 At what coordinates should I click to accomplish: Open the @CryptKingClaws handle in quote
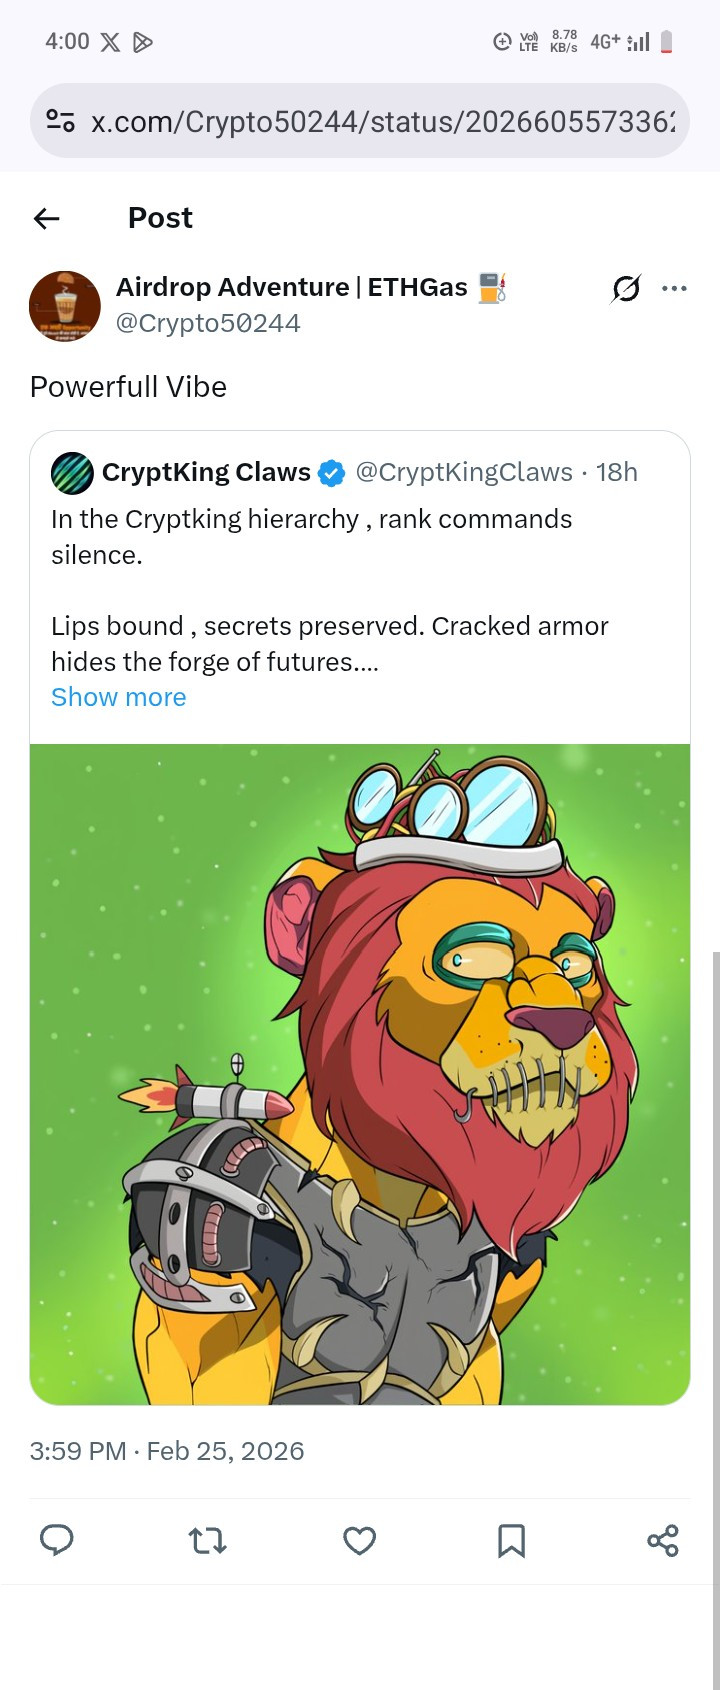[x=464, y=472]
